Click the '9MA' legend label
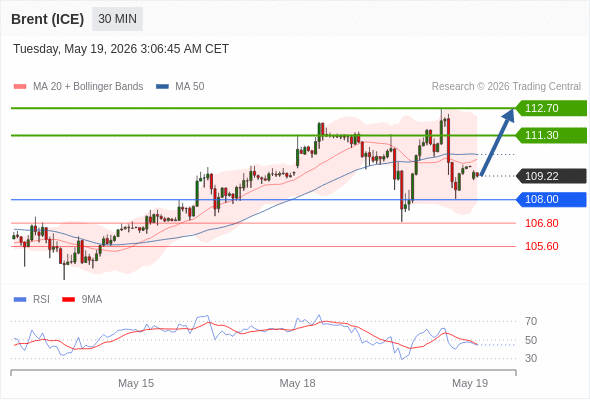 click(92, 300)
